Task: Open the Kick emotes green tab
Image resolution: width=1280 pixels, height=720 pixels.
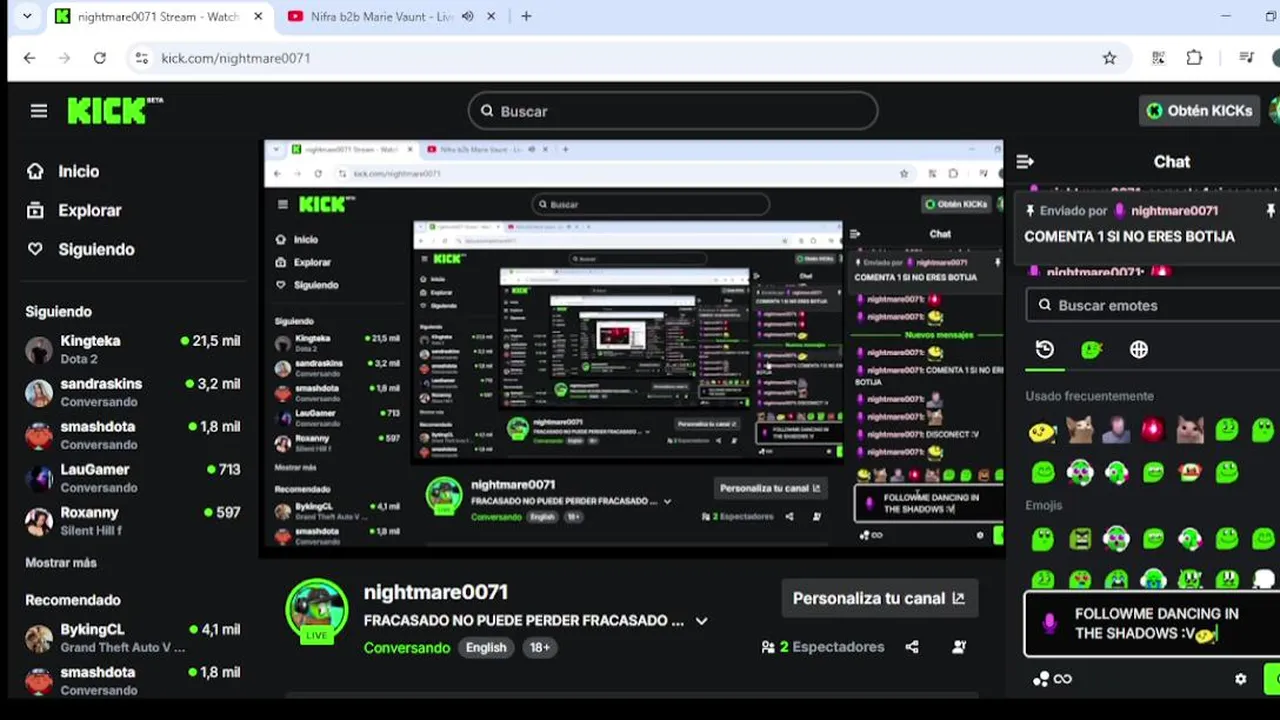Action: 1091,350
